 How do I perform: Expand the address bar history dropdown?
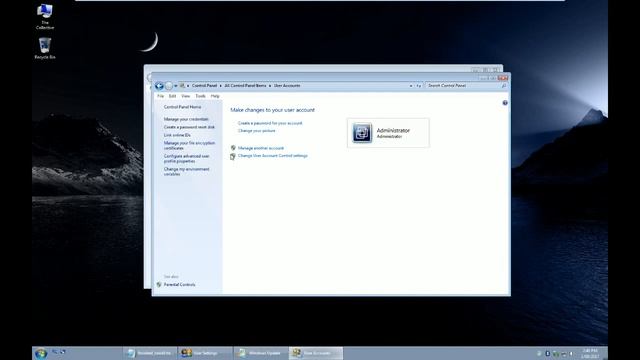[x=411, y=86]
